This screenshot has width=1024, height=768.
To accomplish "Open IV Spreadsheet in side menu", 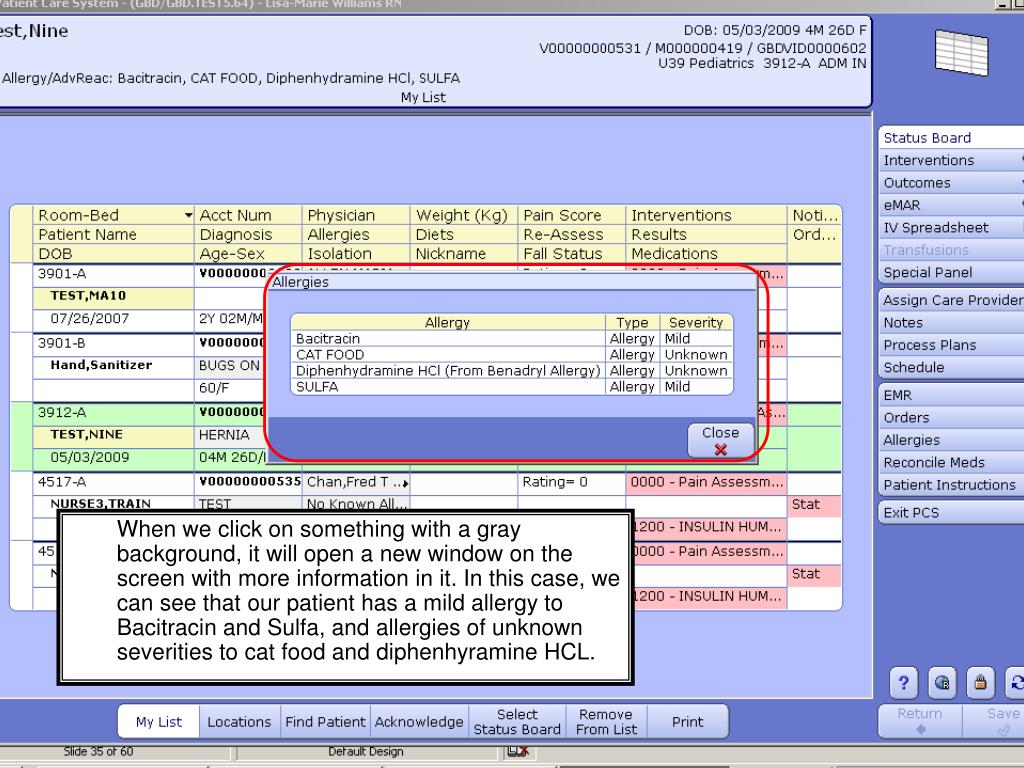I will point(950,227).
